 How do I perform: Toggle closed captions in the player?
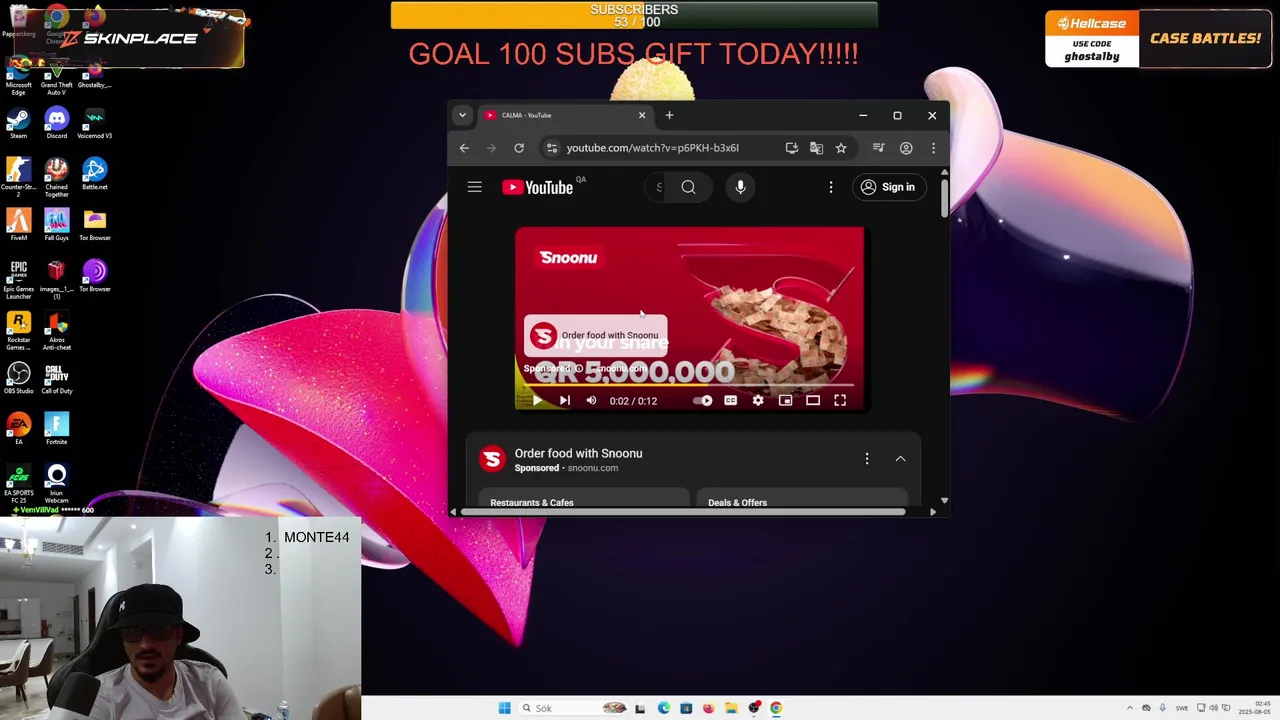click(x=730, y=400)
